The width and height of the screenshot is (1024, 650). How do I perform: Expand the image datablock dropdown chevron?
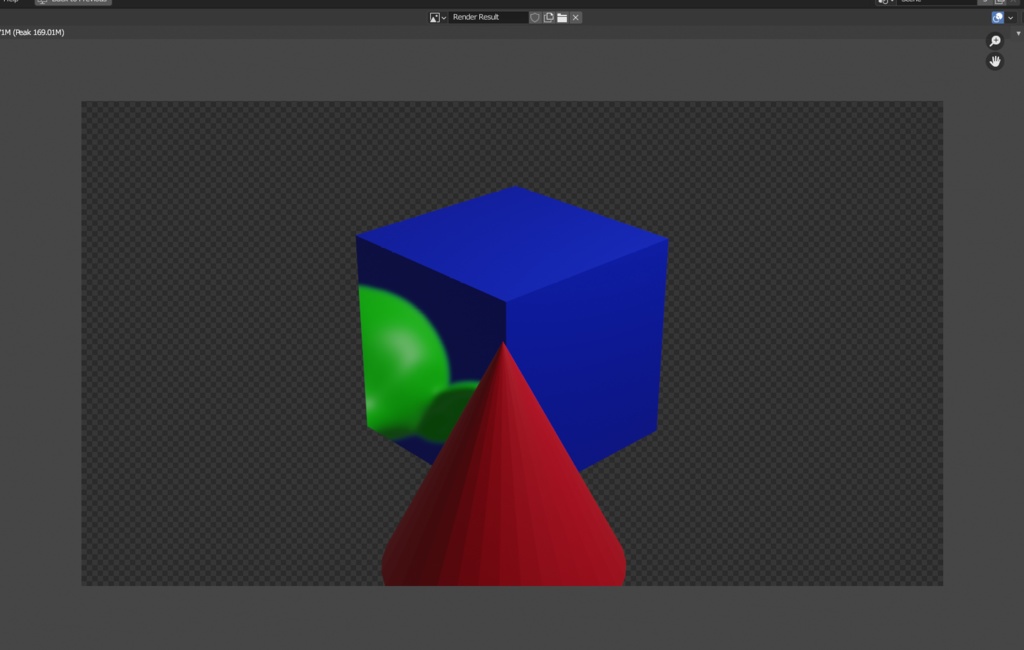pos(444,17)
